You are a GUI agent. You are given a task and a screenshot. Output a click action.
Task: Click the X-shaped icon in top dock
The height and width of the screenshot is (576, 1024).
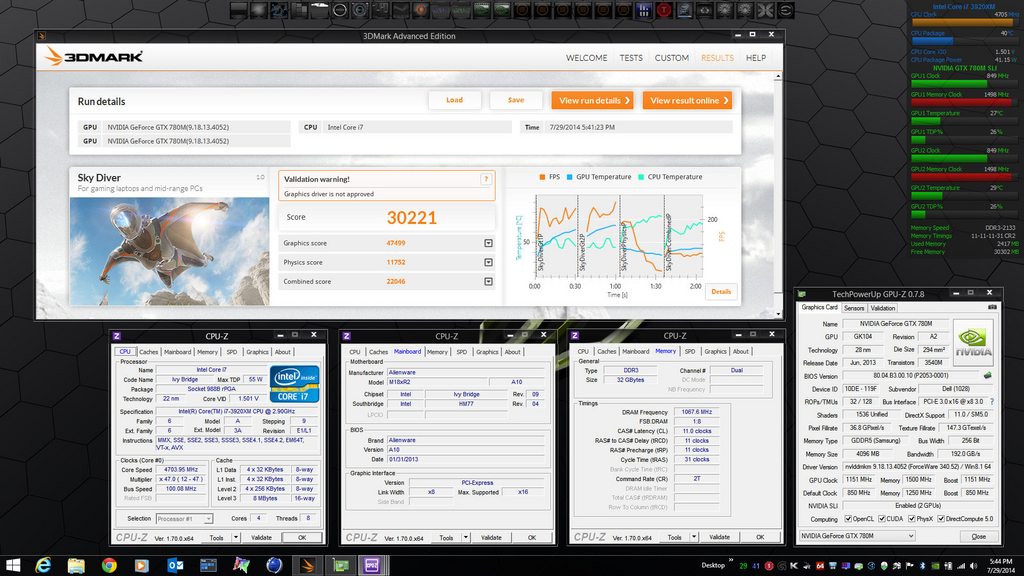pyautogui.click(x=765, y=10)
